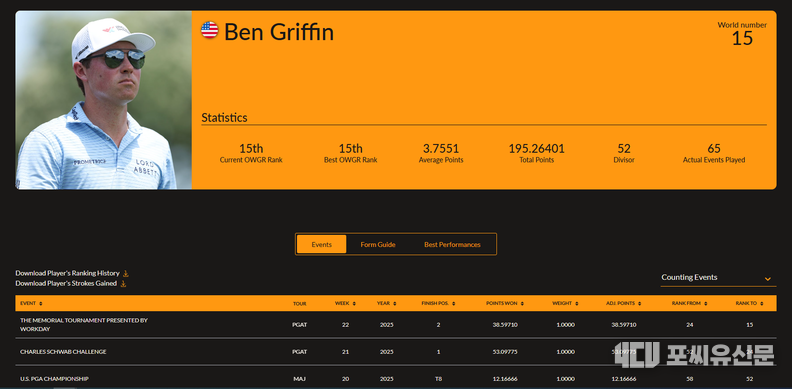Open the Best Performances tab
792x389 pixels.
coord(452,244)
